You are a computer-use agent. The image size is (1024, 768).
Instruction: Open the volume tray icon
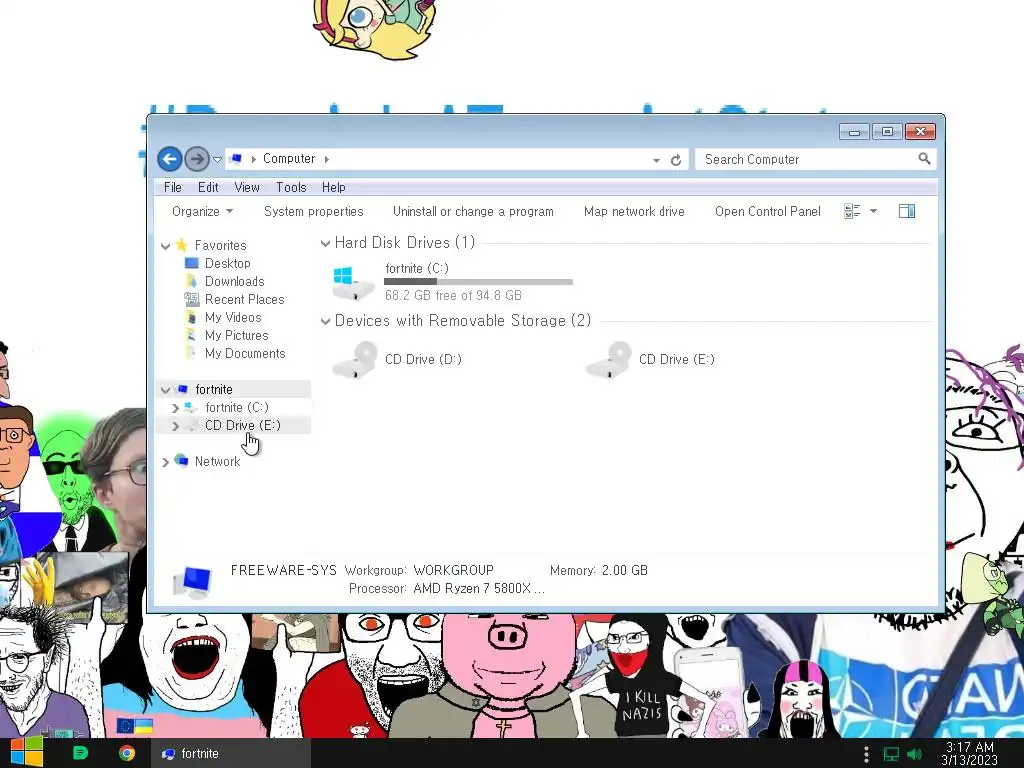(915, 754)
